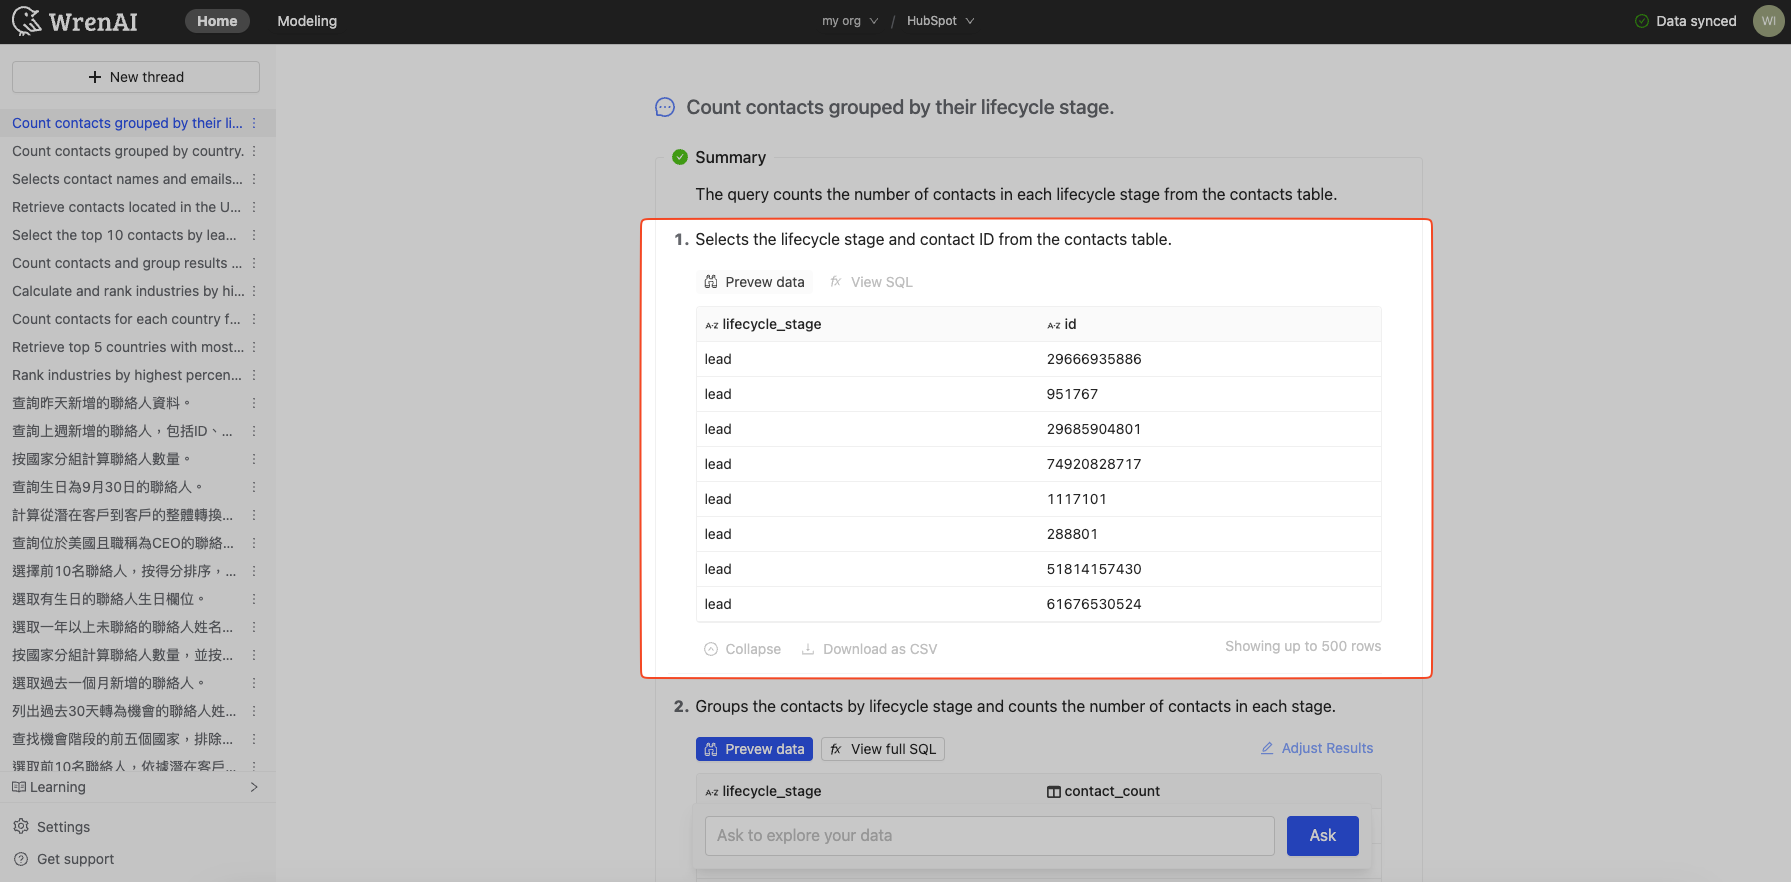
Task: Open thread 'Retrieve contacts located in the U...'
Action: pyautogui.click(x=126, y=207)
